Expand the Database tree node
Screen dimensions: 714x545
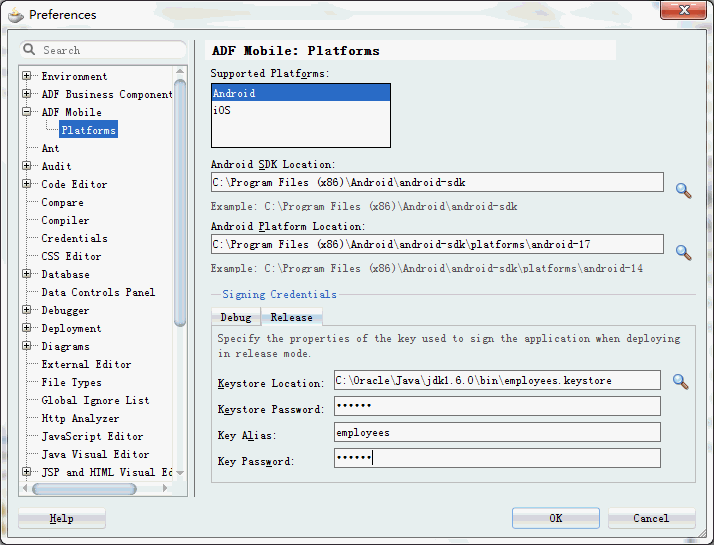click(x=26, y=274)
